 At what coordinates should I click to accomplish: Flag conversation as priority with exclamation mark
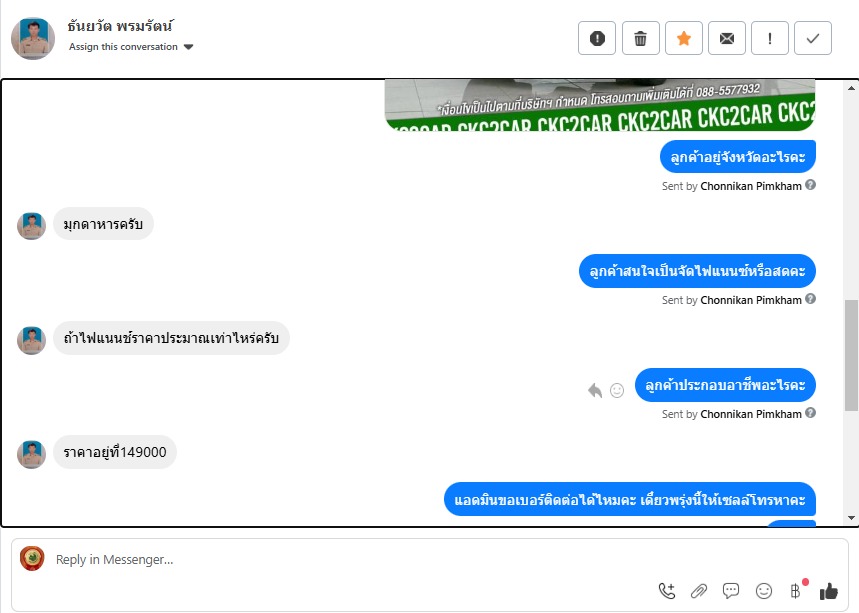click(x=770, y=38)
